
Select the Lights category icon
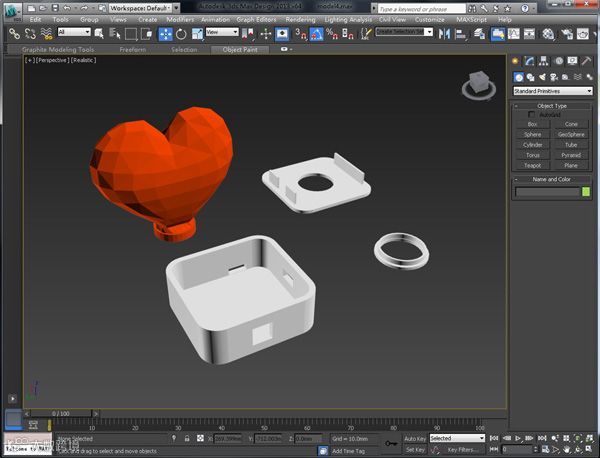pyautogui.click(x=542, y=77)
